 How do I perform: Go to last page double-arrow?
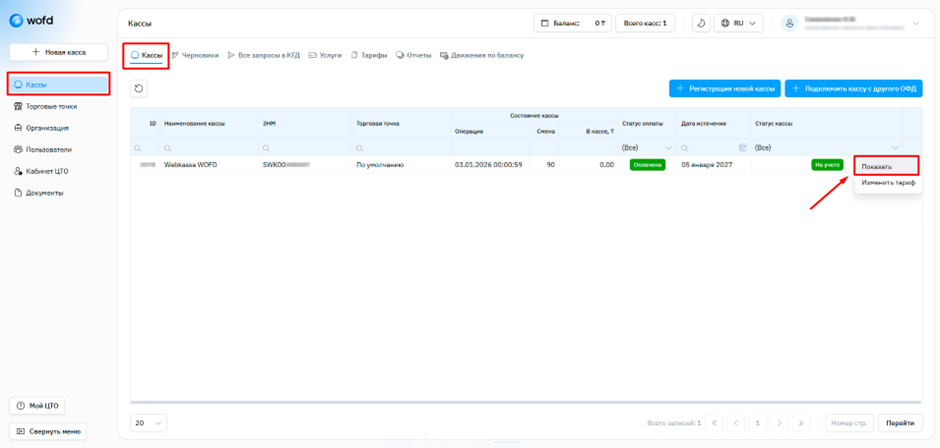[800, 423]
